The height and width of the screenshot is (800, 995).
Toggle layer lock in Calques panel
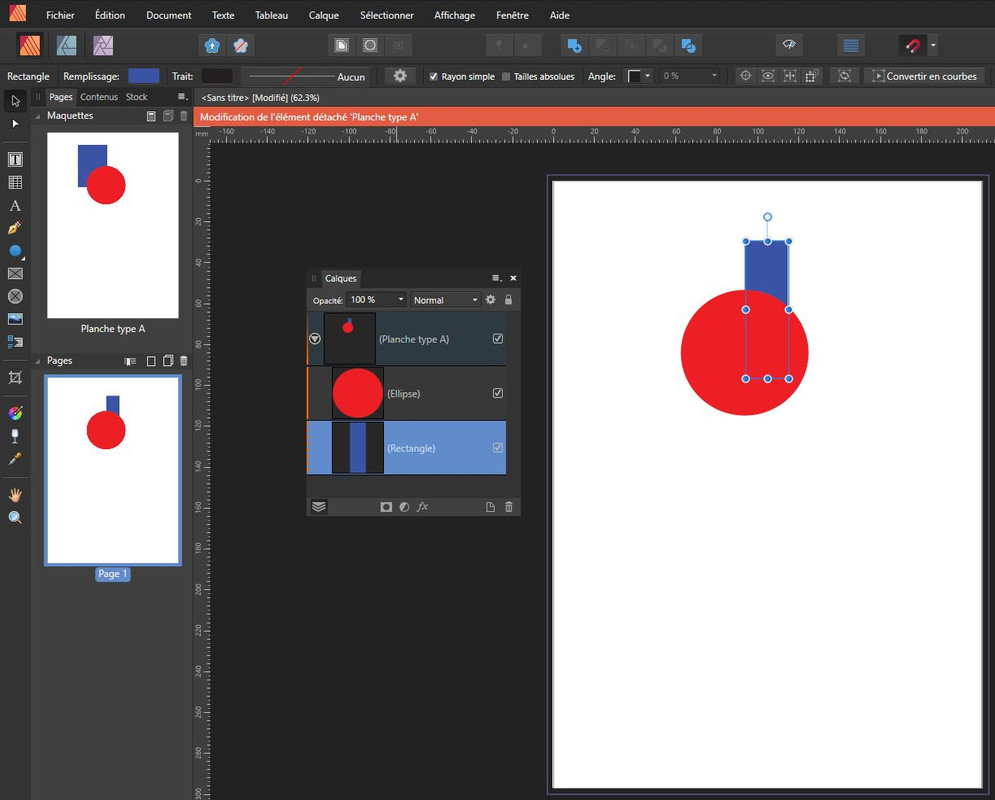tap(508, 299)
